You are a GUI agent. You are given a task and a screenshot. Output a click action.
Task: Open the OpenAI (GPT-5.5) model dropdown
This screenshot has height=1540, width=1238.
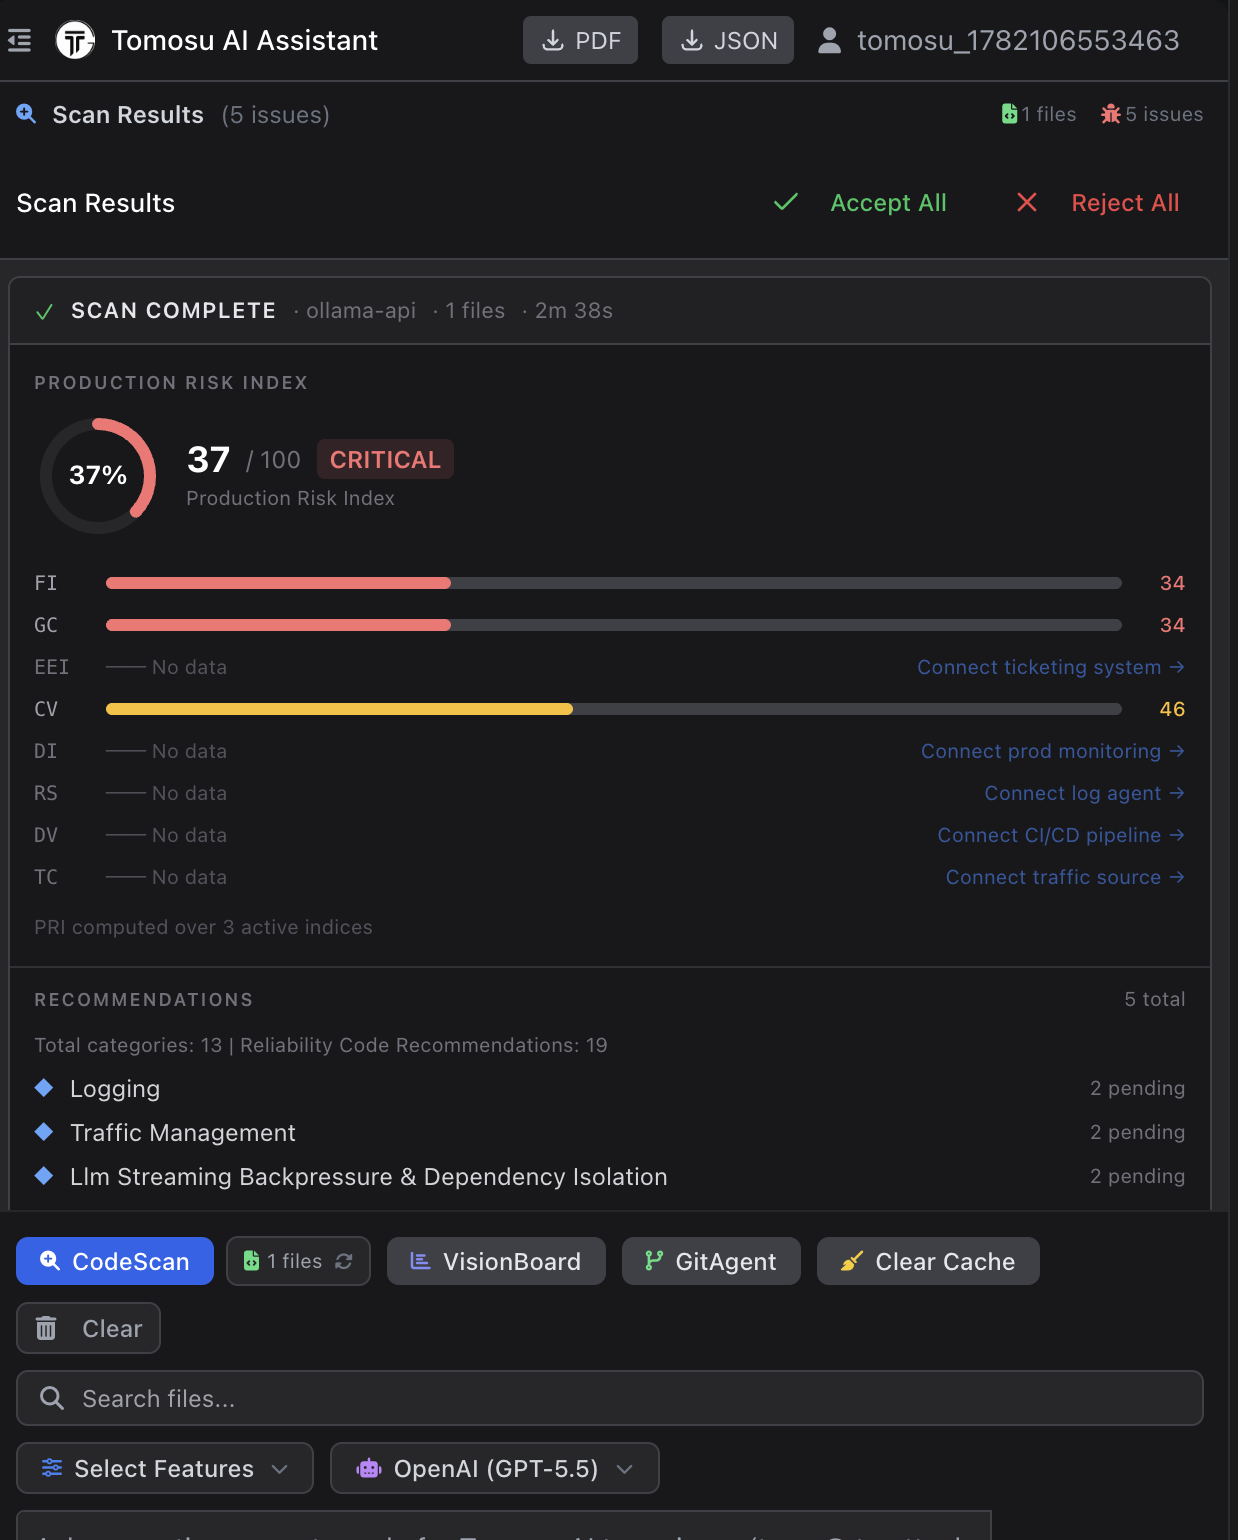pos(495,1468)
